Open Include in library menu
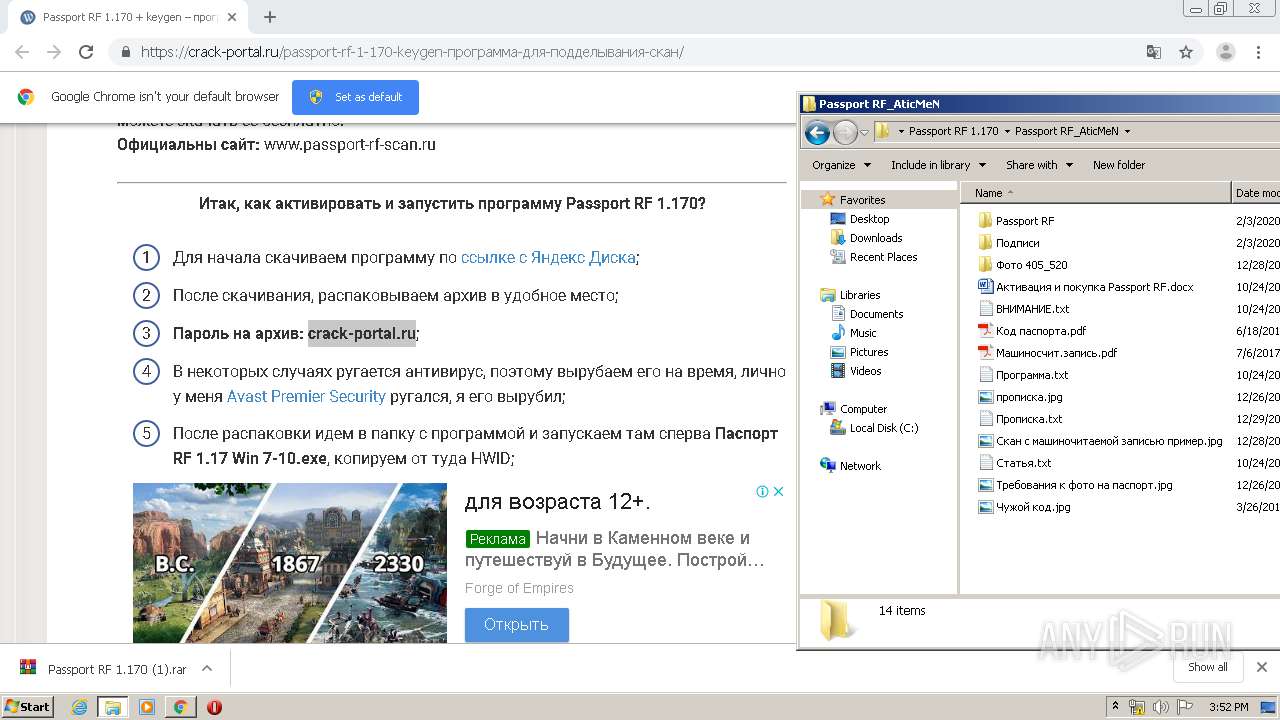Screen dimensions: 1280x720 coord(938,165)
